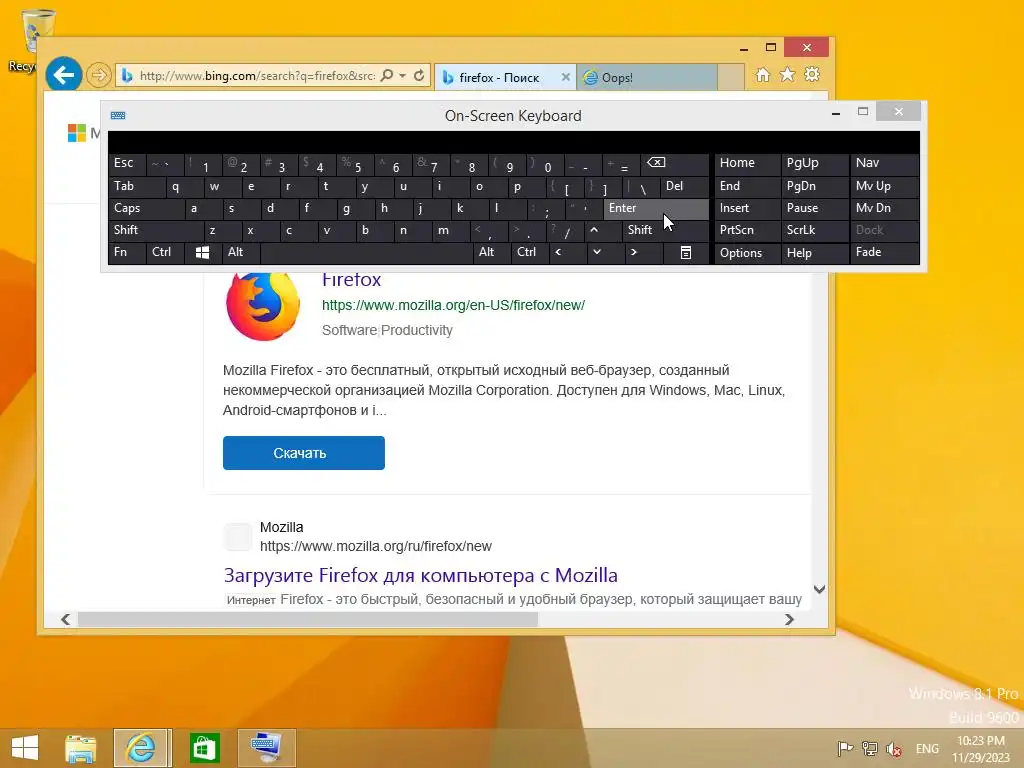Click the mozilla.org/ru/firefox/new URL text
Viewport: 1024px width, 768px height.
(x=376, y=546)
